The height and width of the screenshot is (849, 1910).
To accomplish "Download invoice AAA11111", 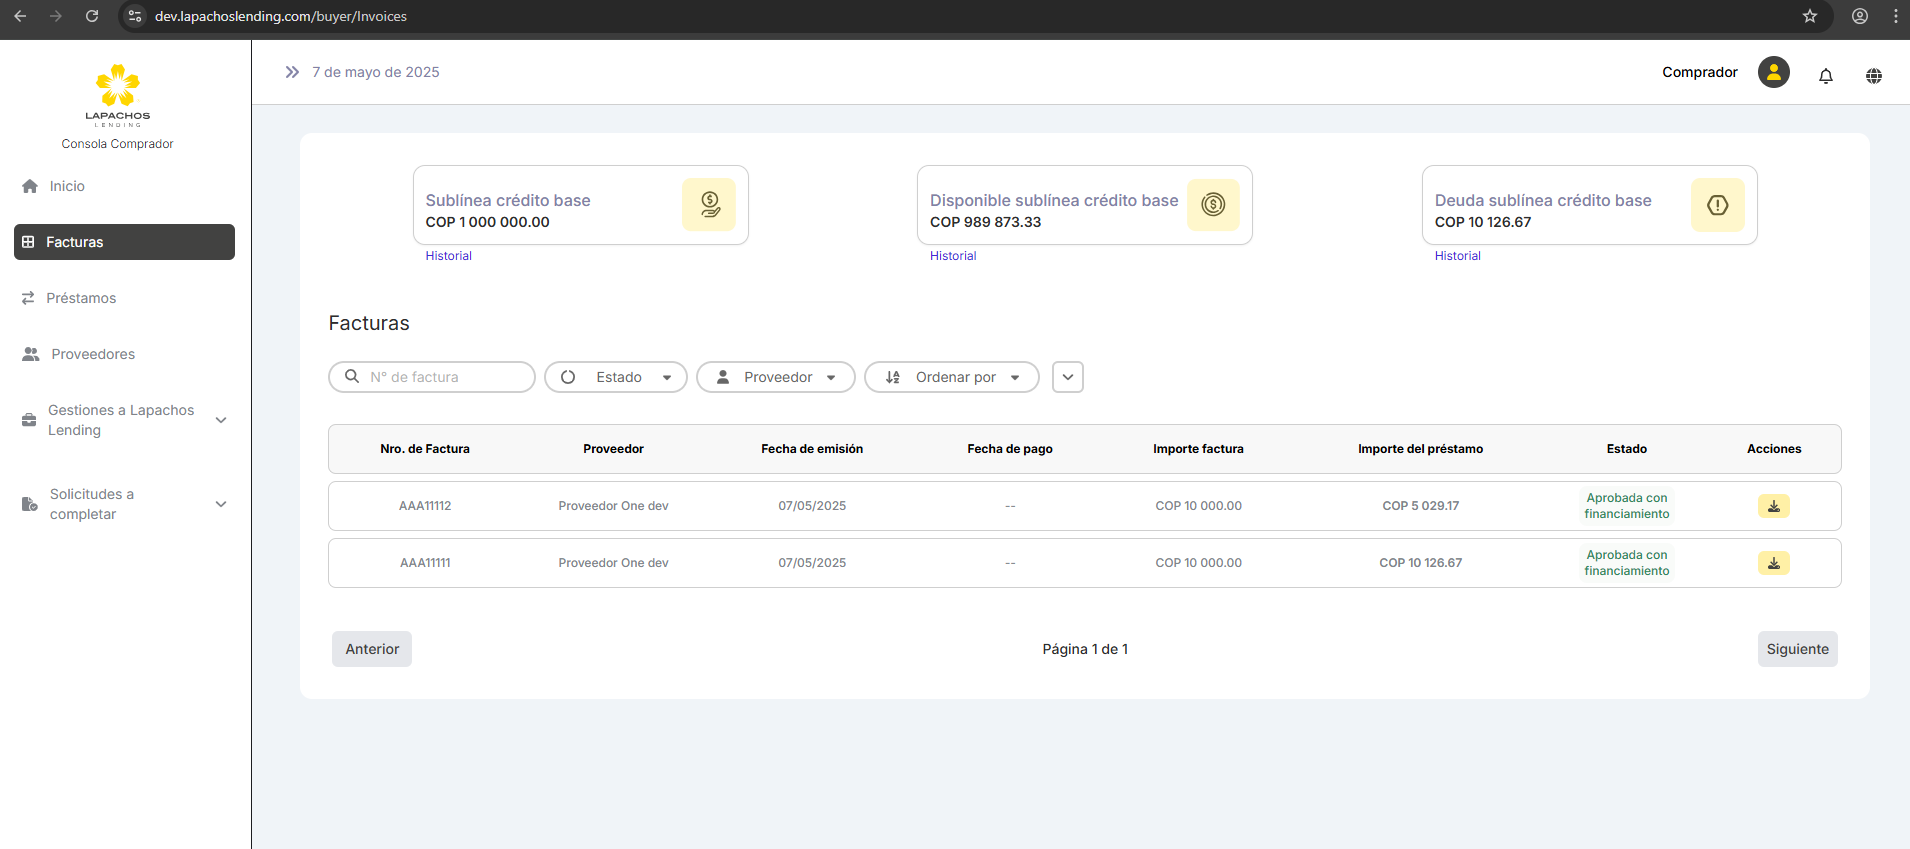I will point(1773,563).
